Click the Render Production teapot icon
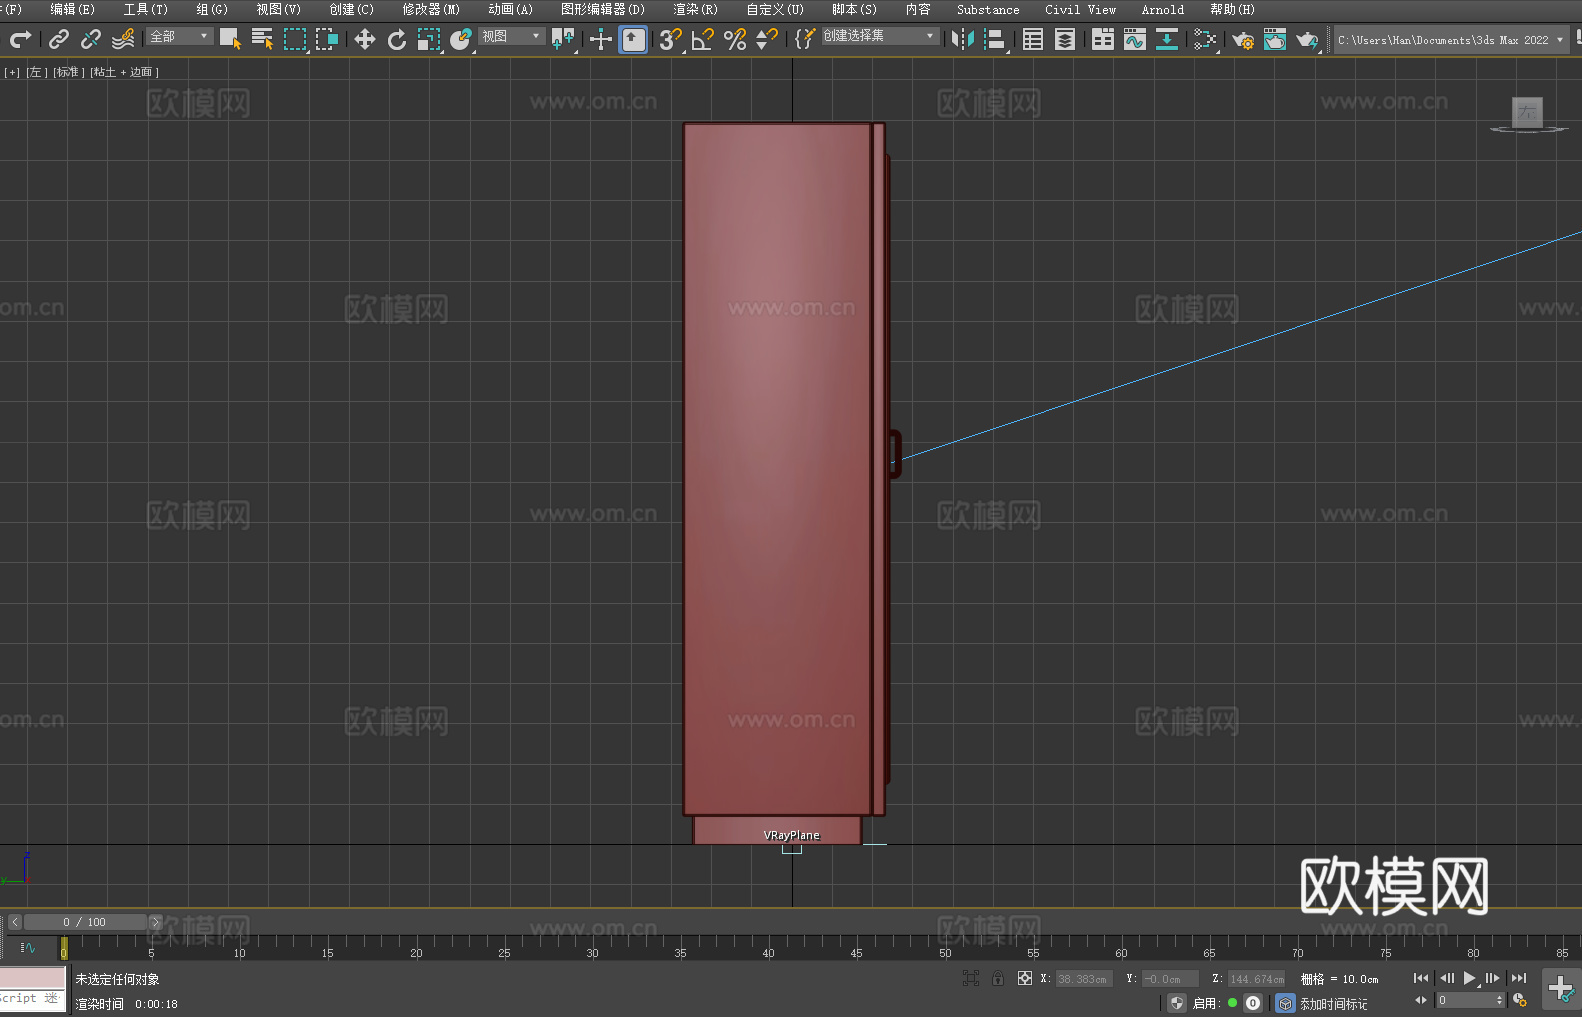Viewport: 1582px width, 1017px height. 1307,39
